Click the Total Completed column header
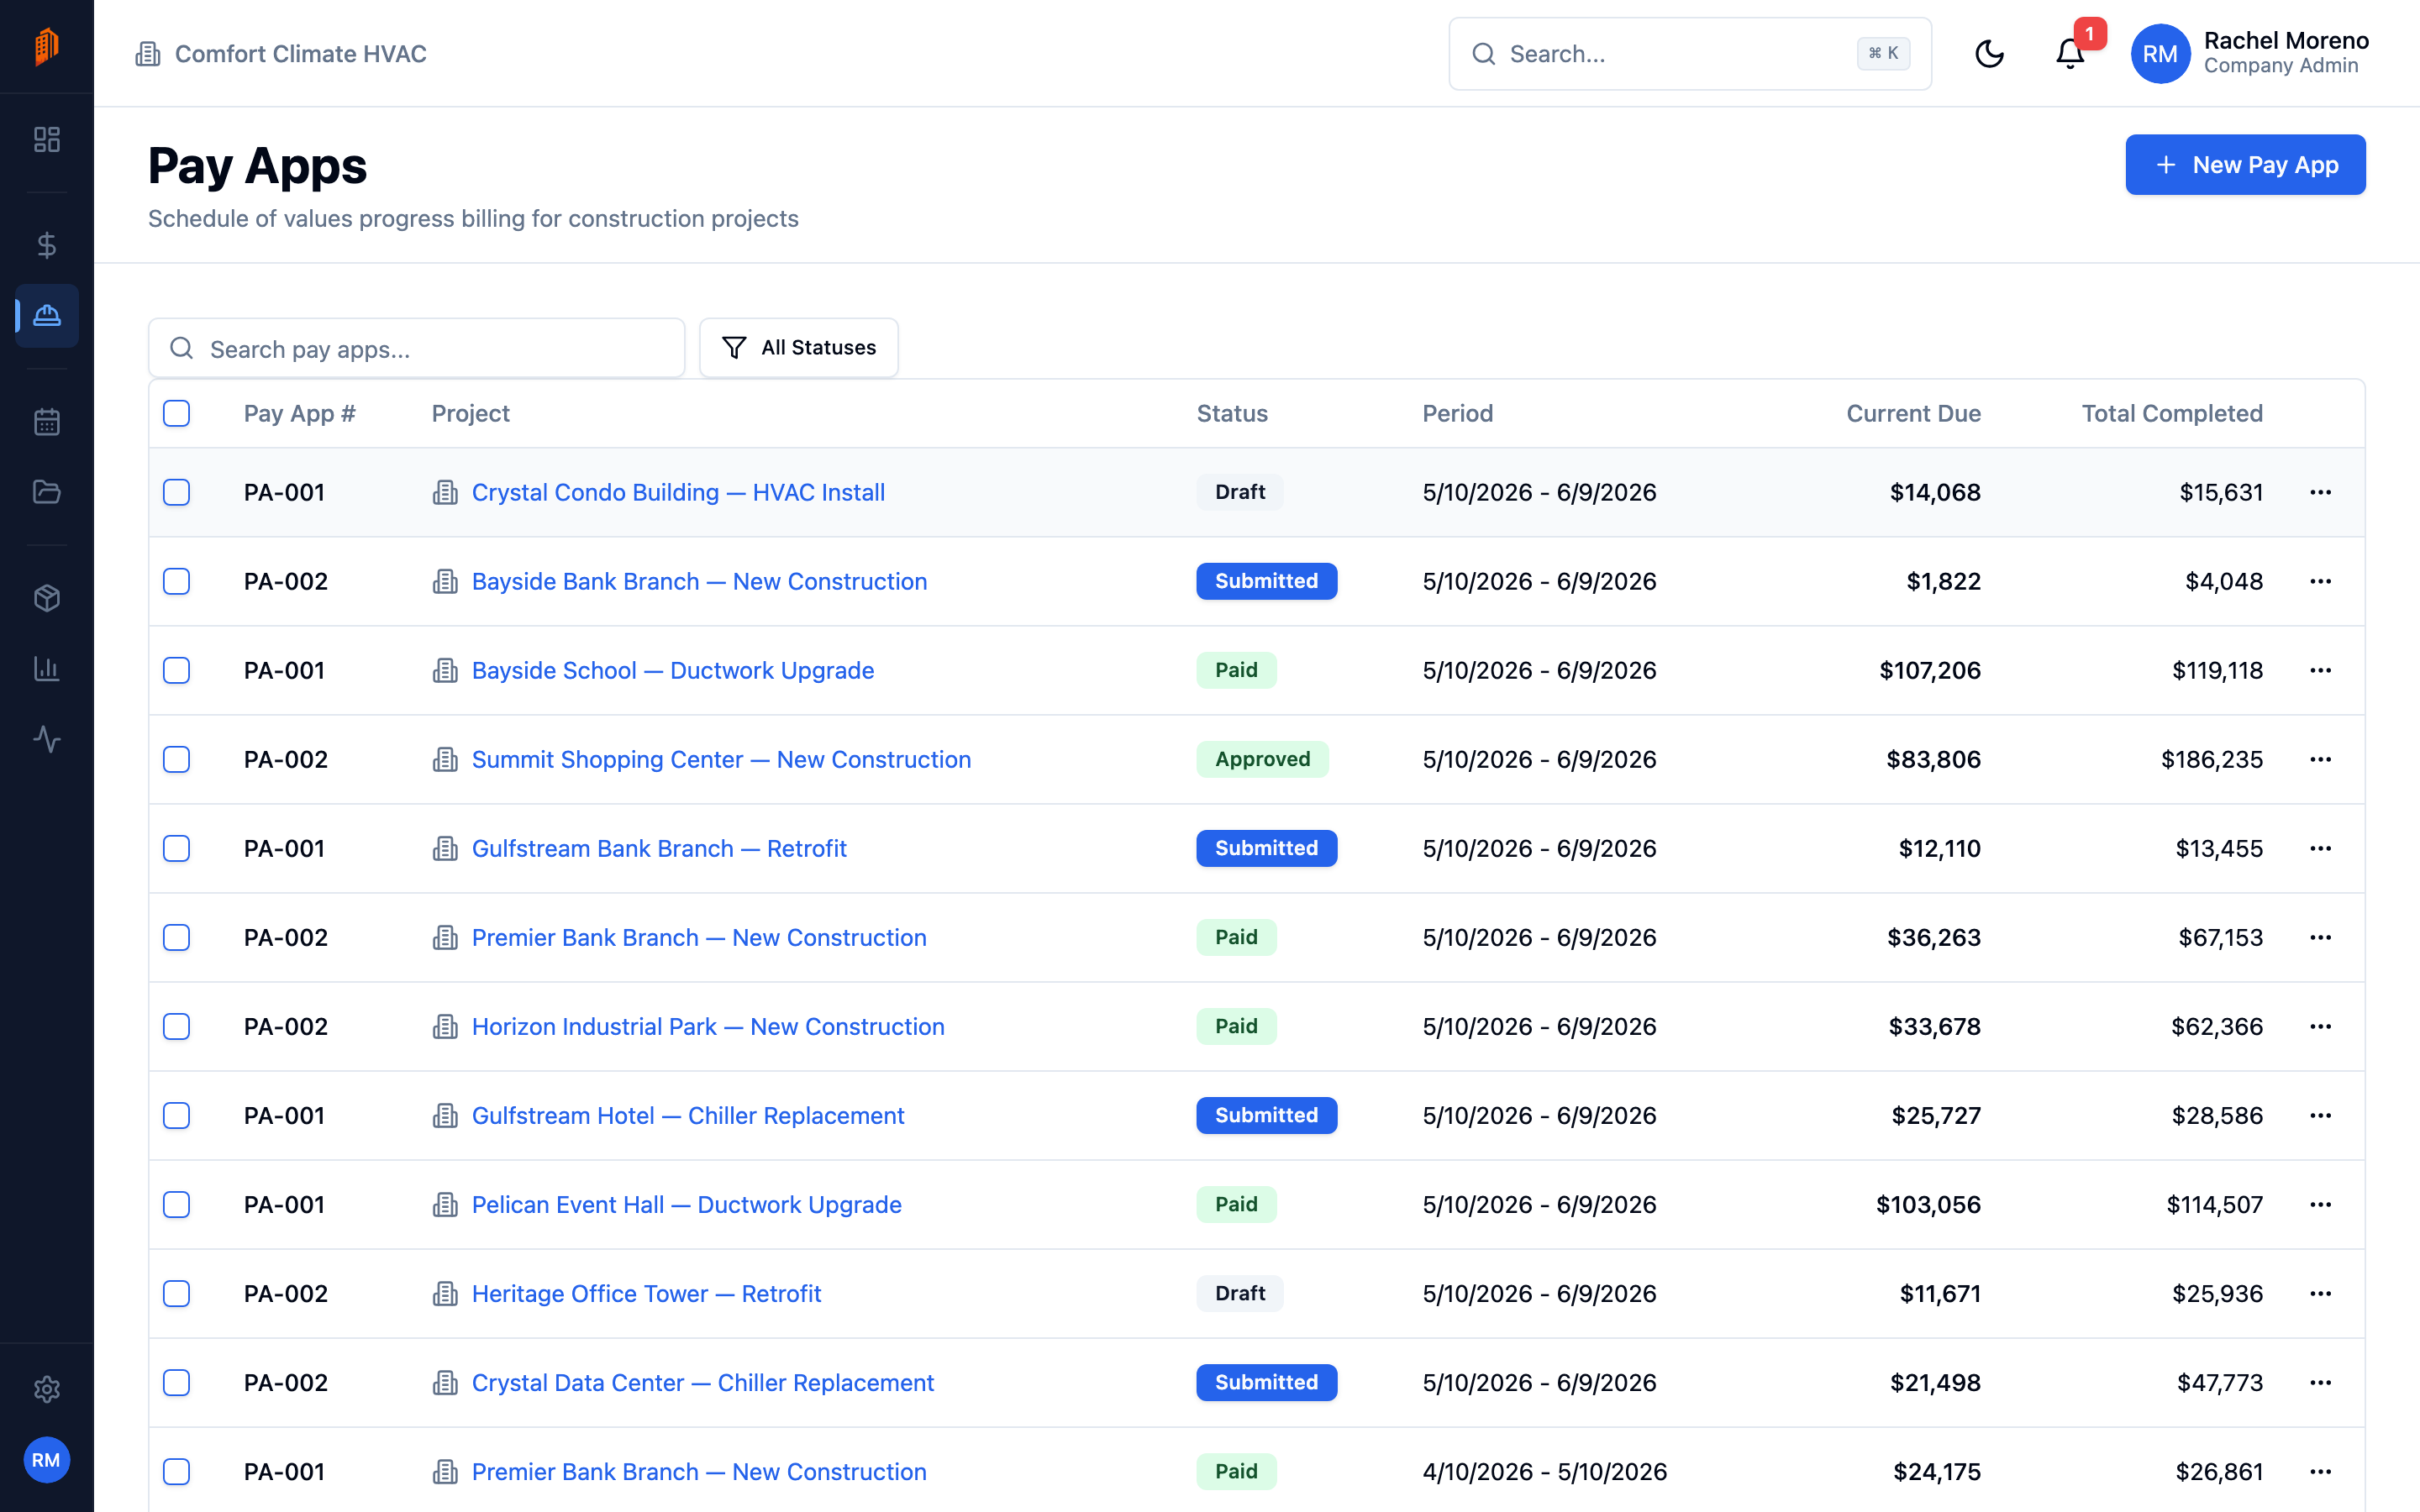This screenshot has height=1512, width=2420. (2172, 413)
